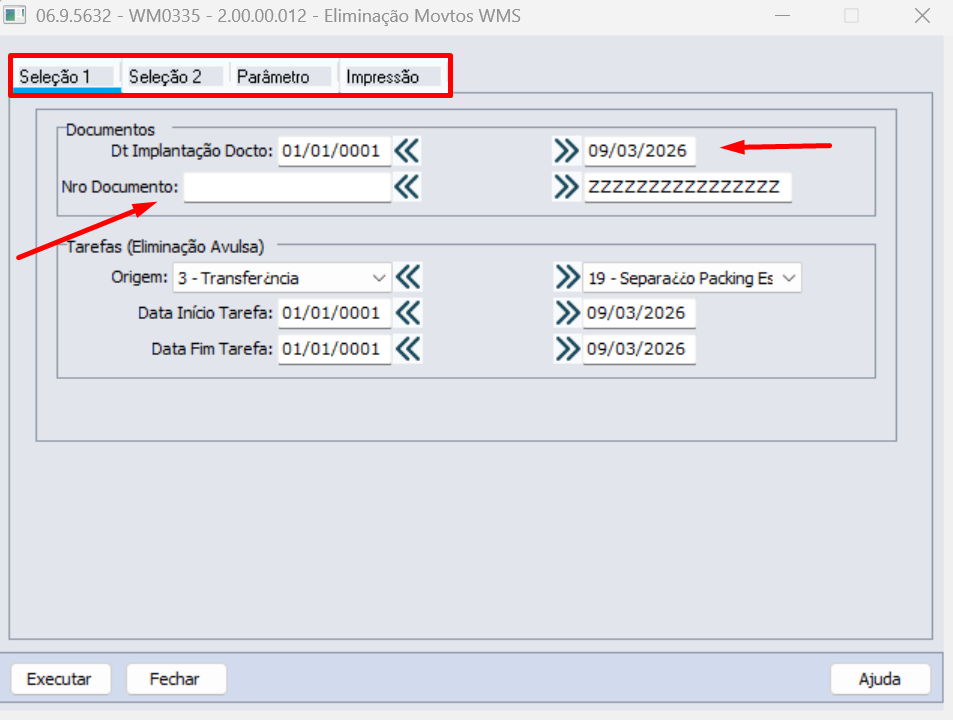Focus the empty Nro Documento start field
This screenshot has width=953, height=720.
(287, 187)
